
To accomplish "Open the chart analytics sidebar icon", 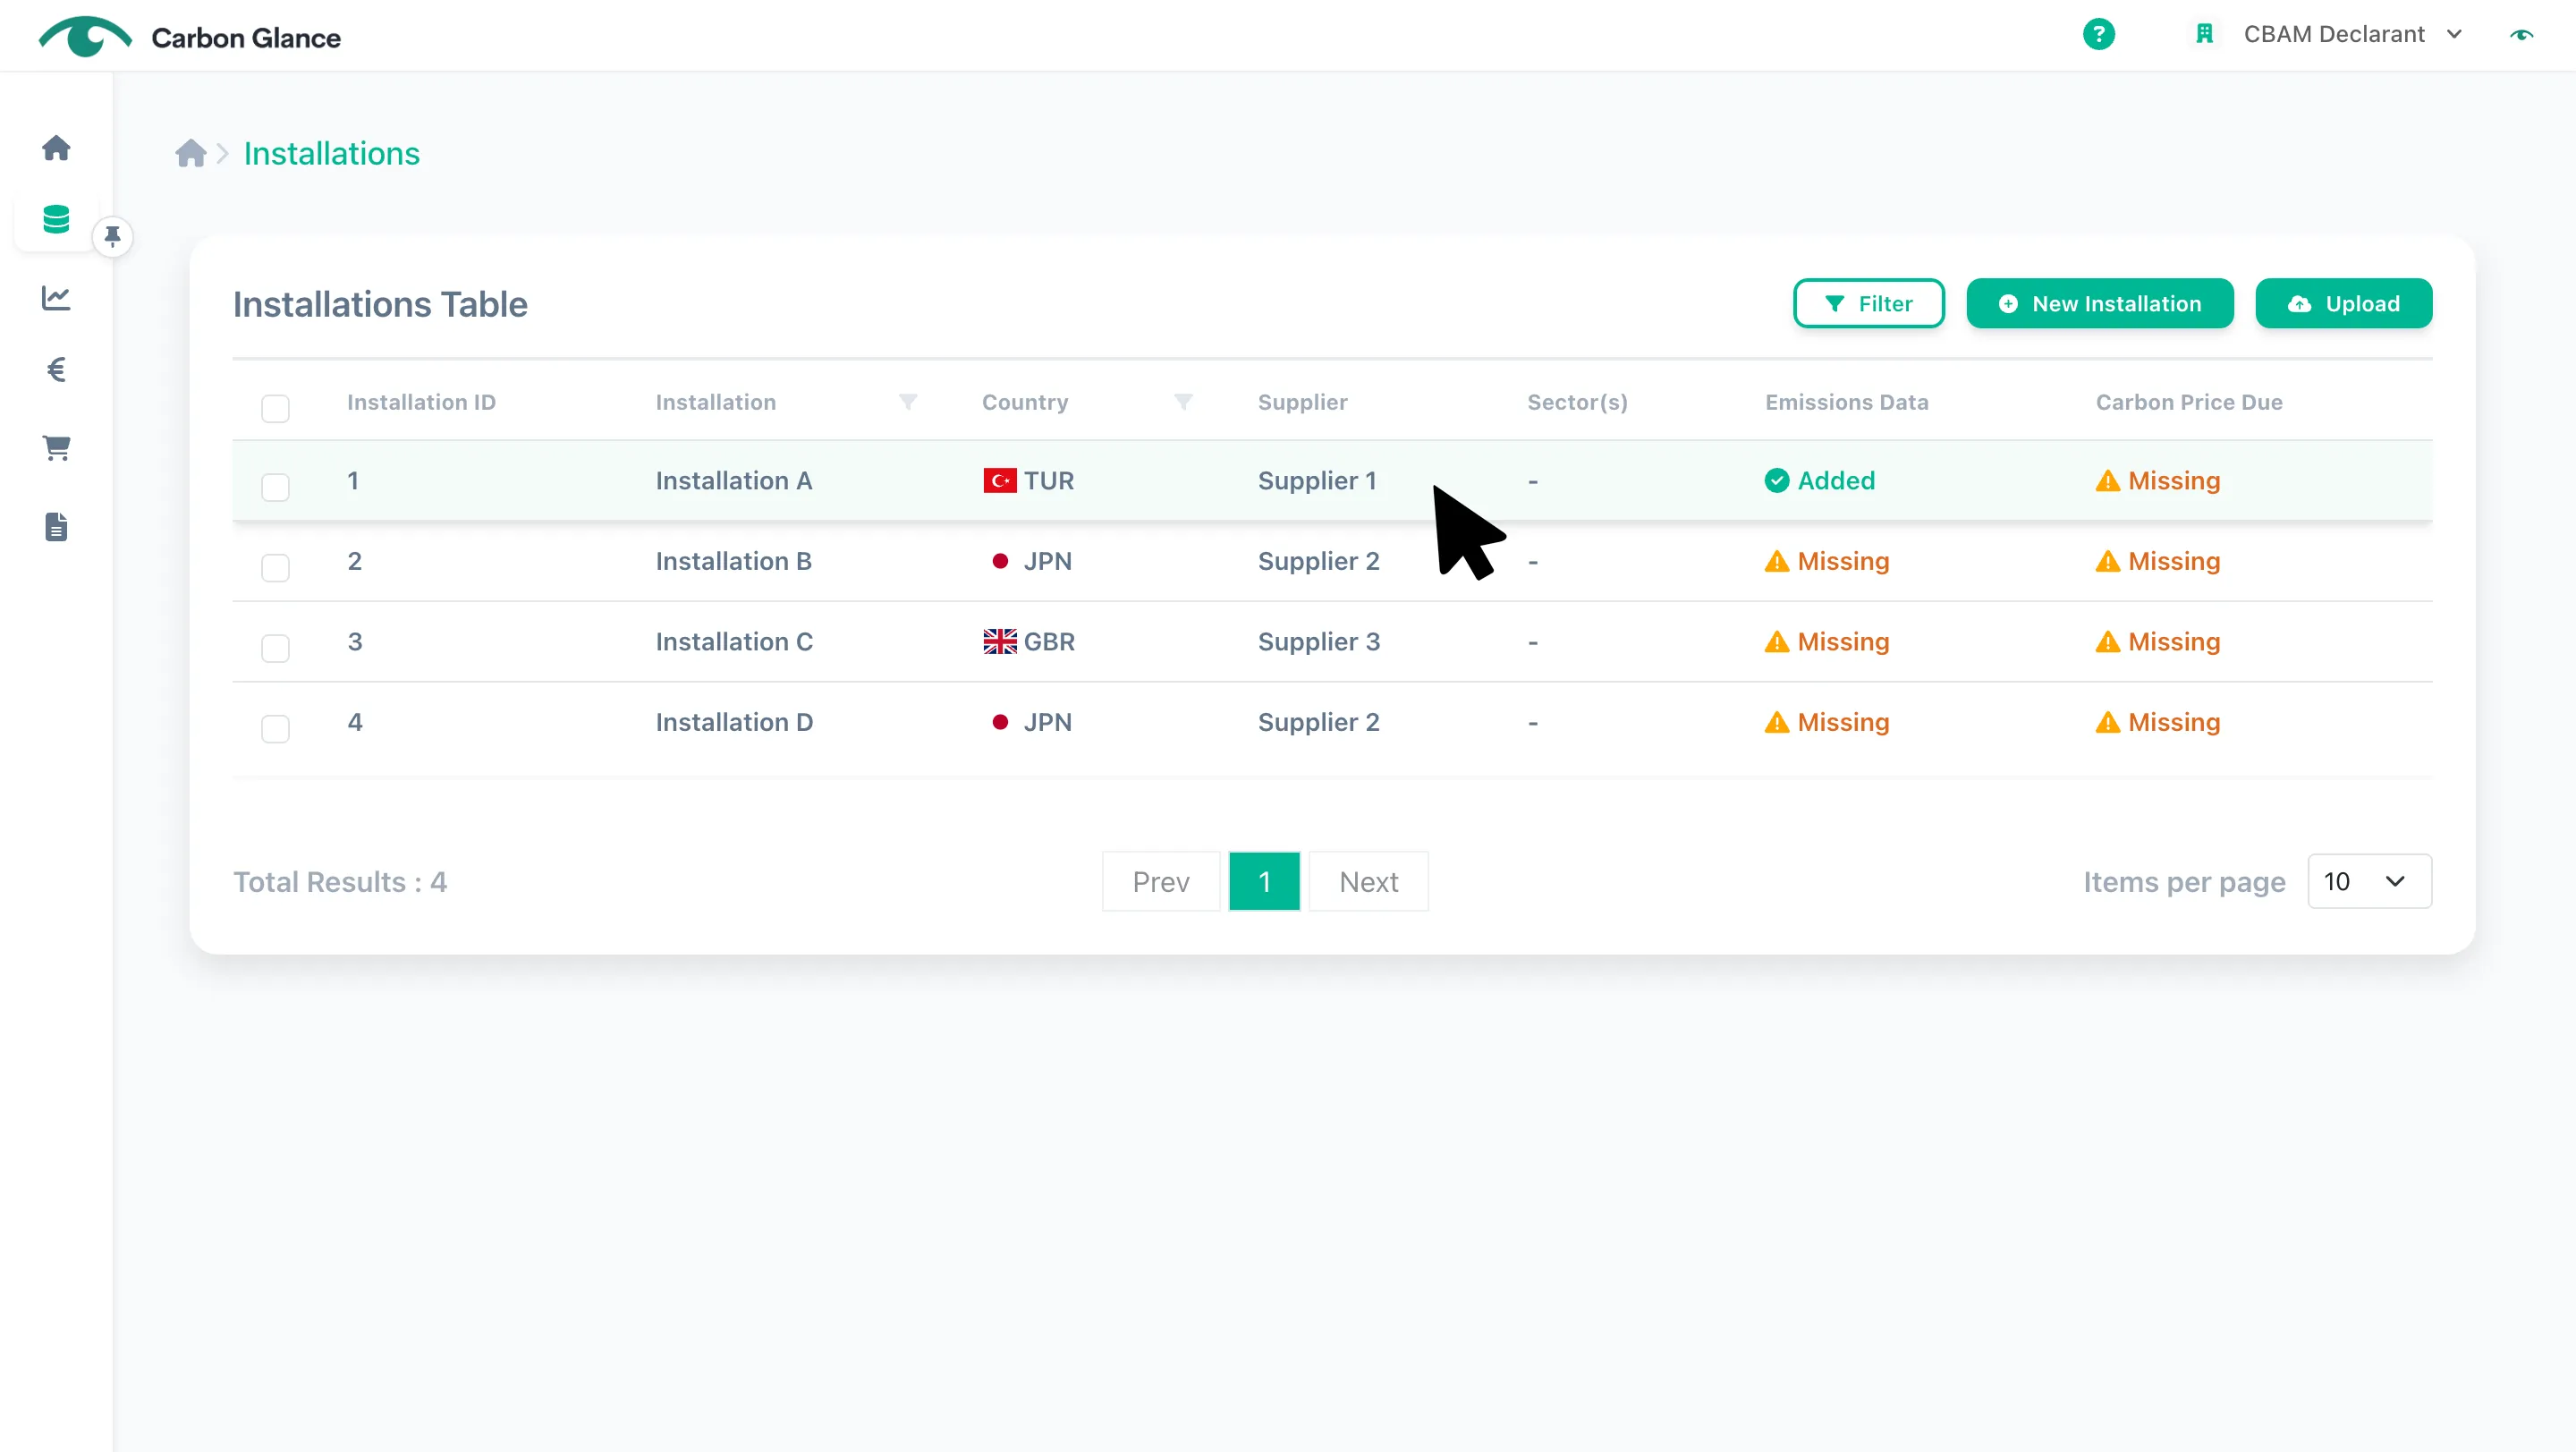I will click(56, 297).
